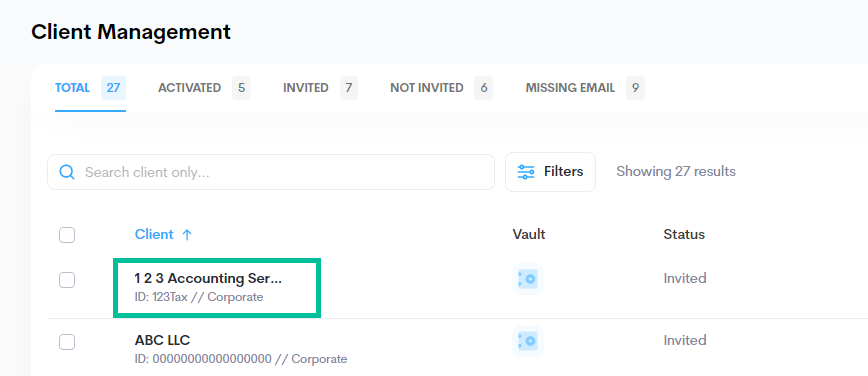Open 1 2 3 Accounting Ser... client
The height and width of the screenshot is (376, 868).
point(208,279)
